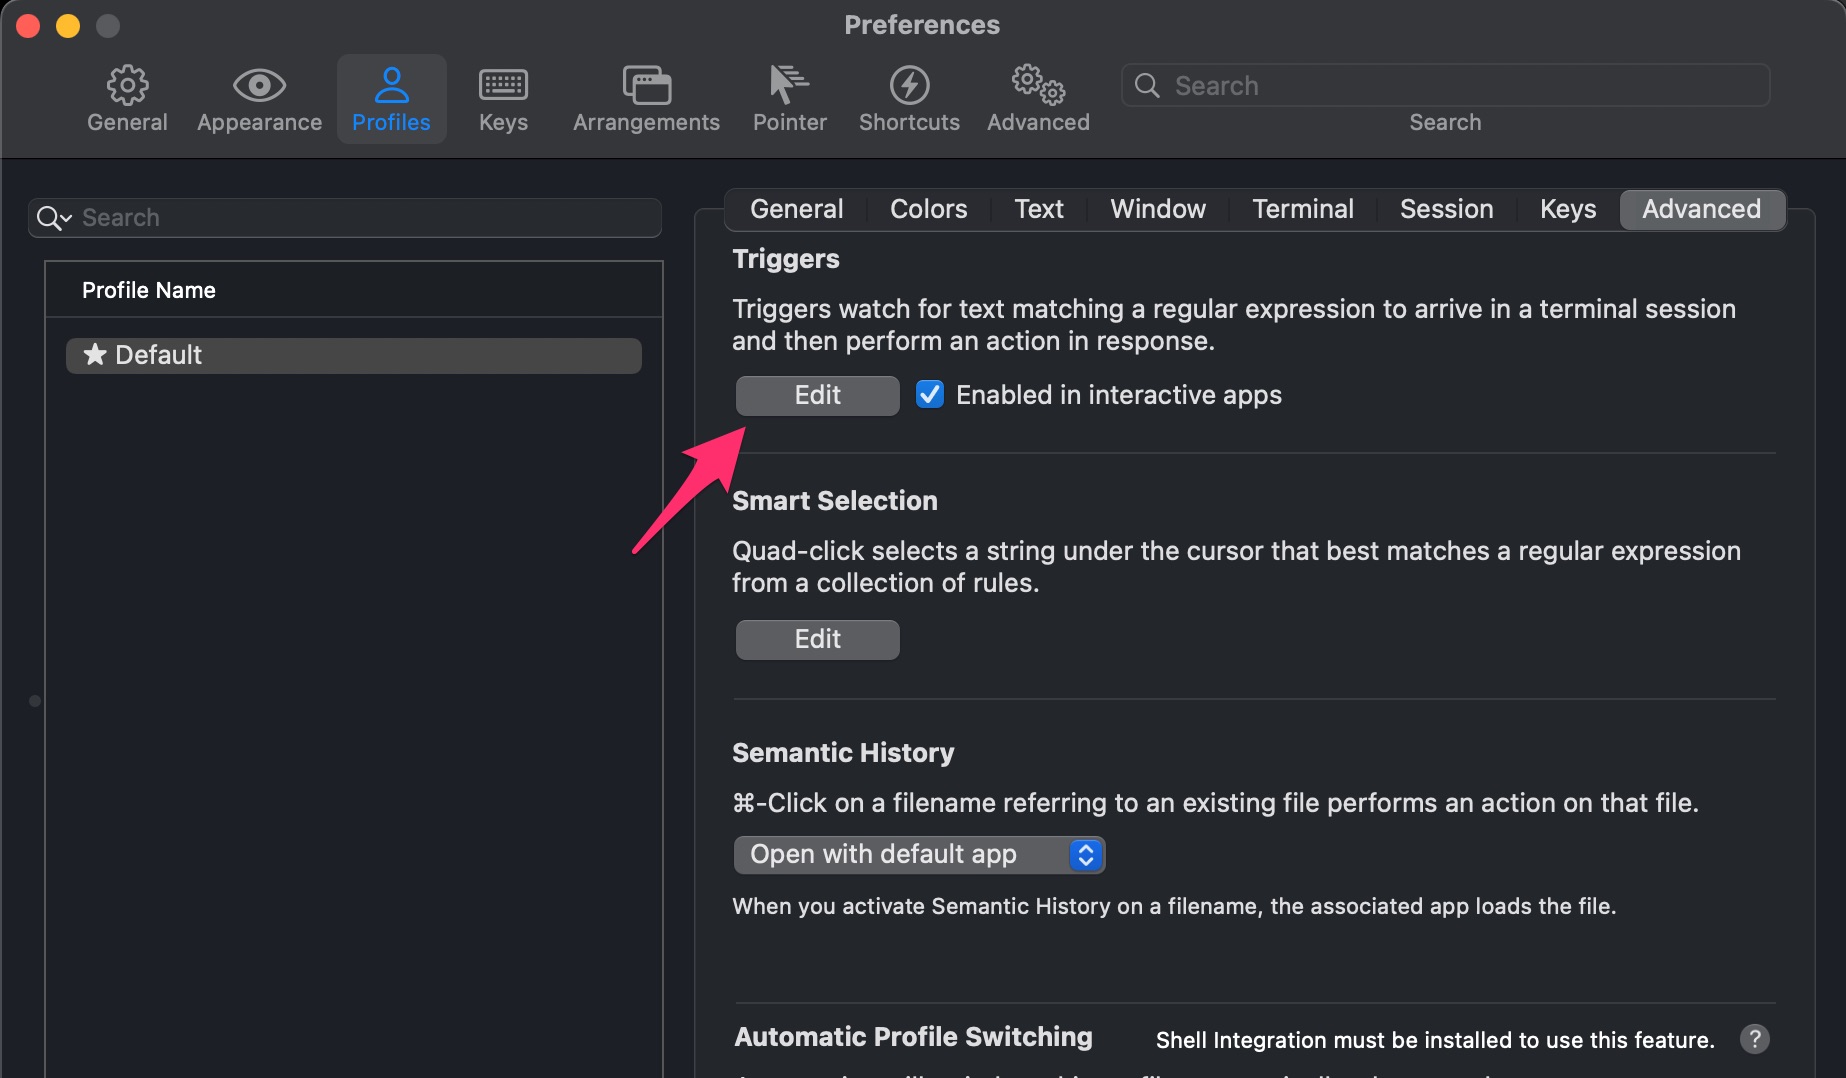The width and height of the screenshot is (1846, 1078).
Task: Switch to the Text tab
Action: [x=1039, y=209]
